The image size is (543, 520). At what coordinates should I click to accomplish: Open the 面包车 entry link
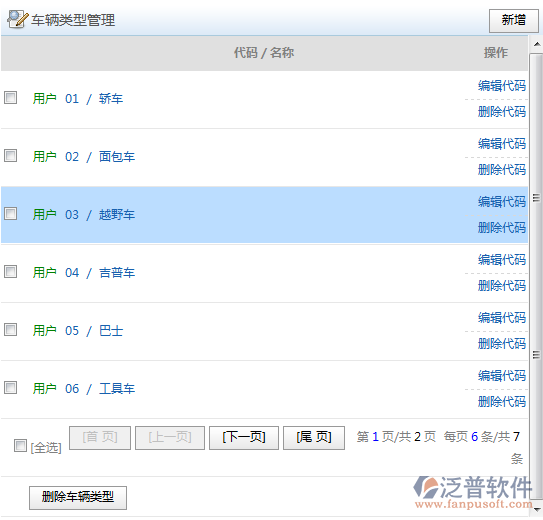117,156
